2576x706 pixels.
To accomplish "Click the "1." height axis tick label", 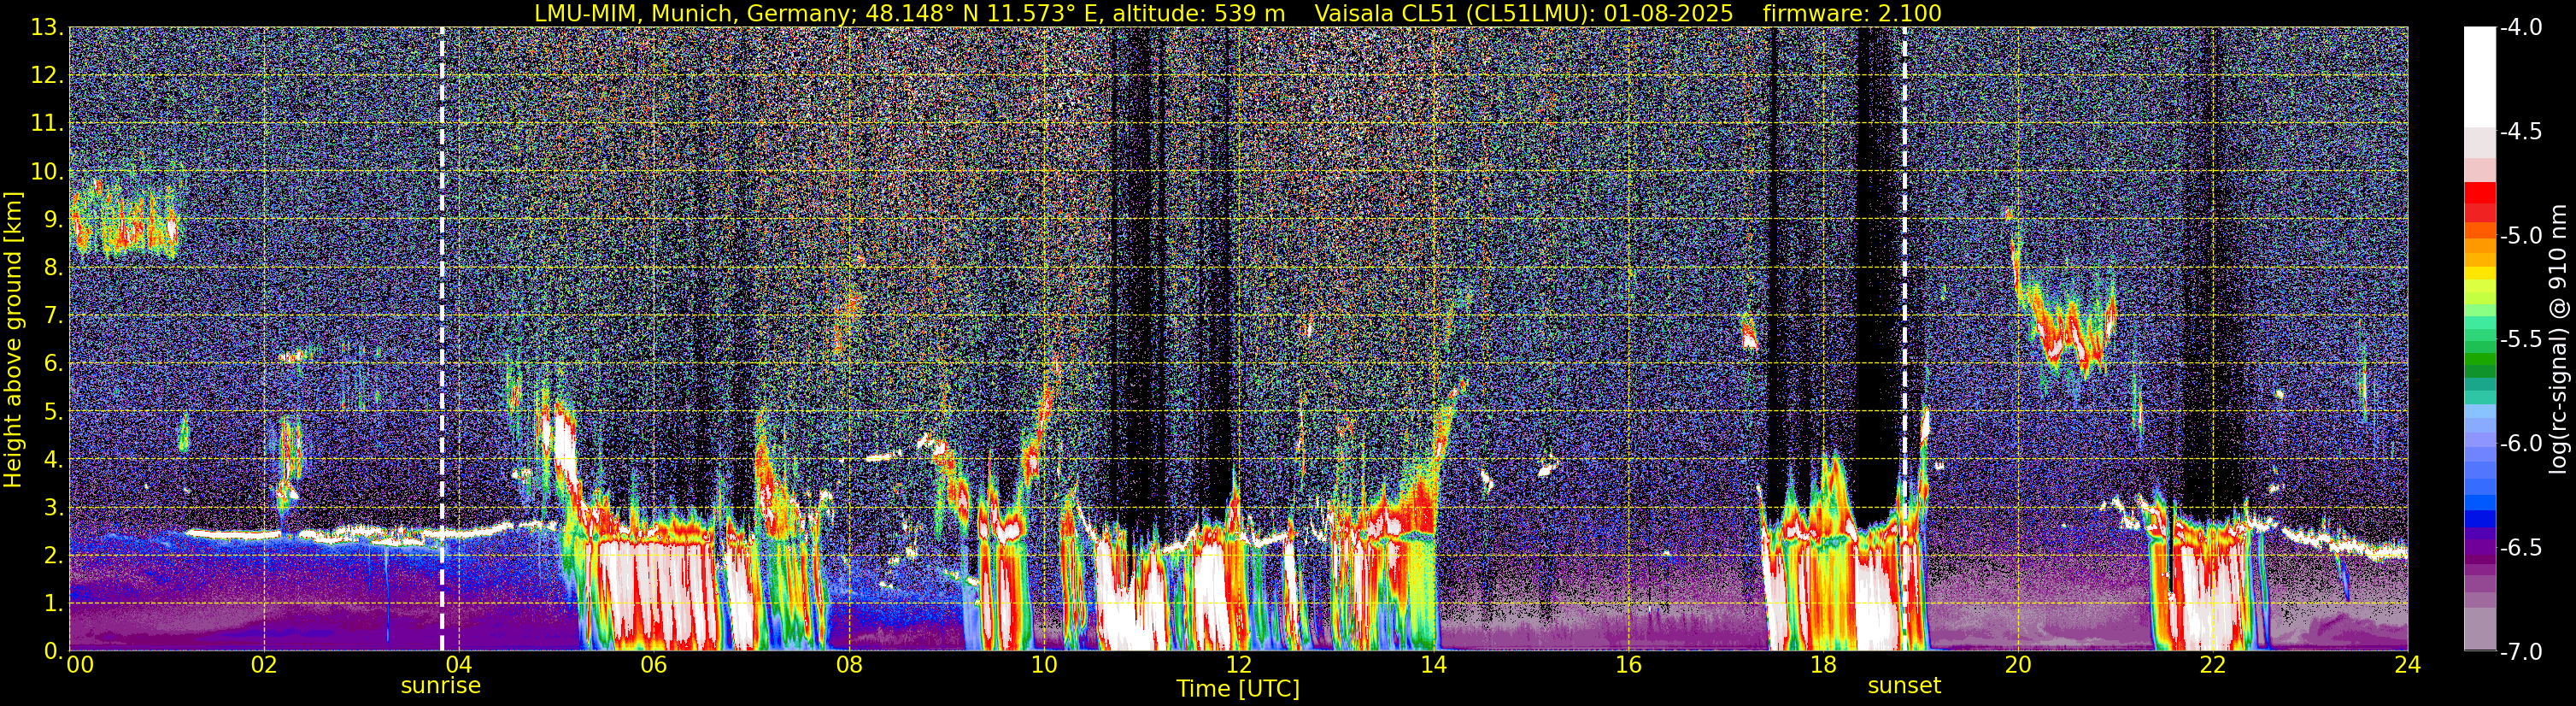I will coord(53,603).
